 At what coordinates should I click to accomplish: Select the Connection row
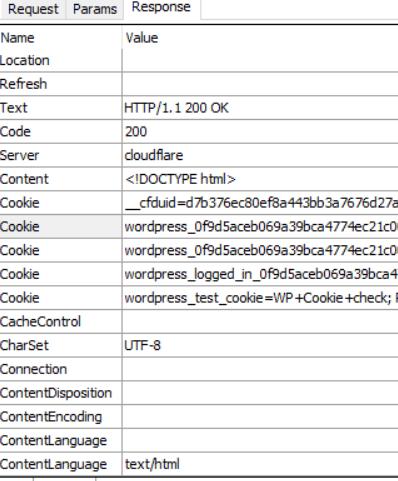coord(199,369)
